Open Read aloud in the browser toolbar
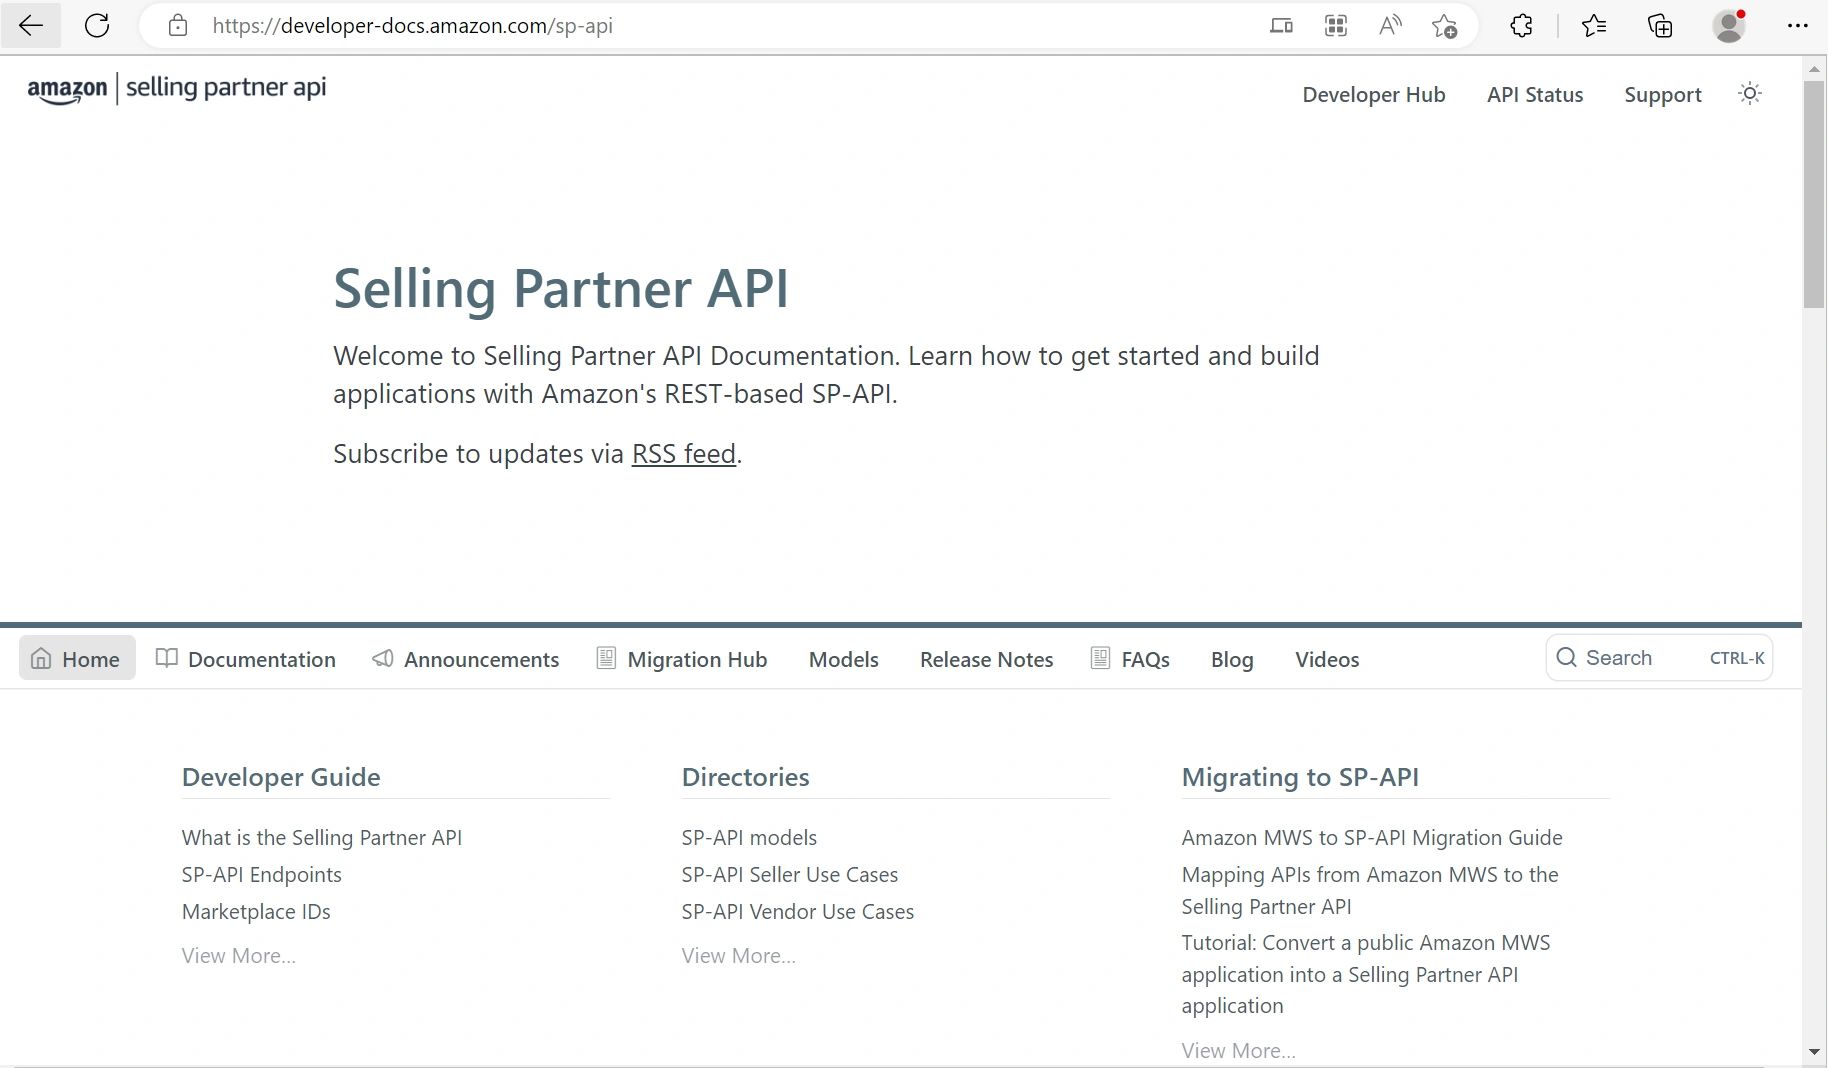Image resolution: width=1828 pixels, height=1068 pixels. pyautogui.click(x=1390, y=26)
